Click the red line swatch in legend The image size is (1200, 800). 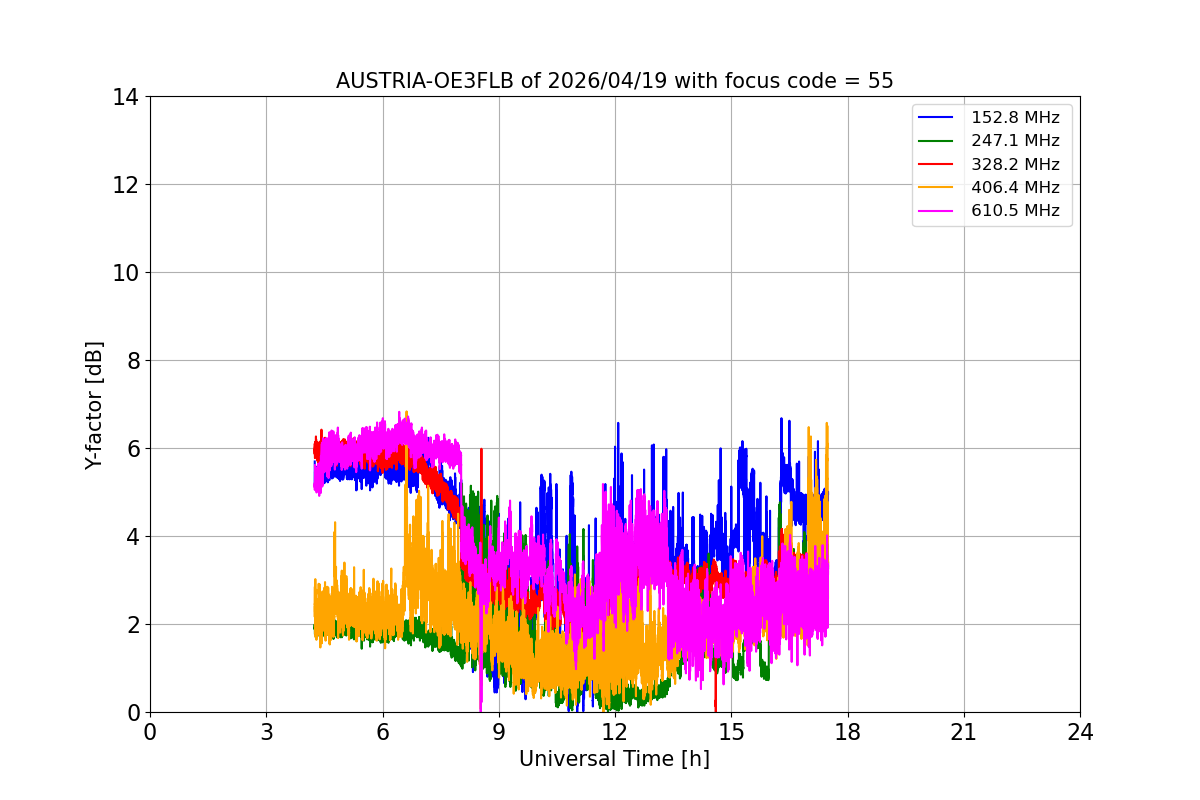(x=937, y=164)
